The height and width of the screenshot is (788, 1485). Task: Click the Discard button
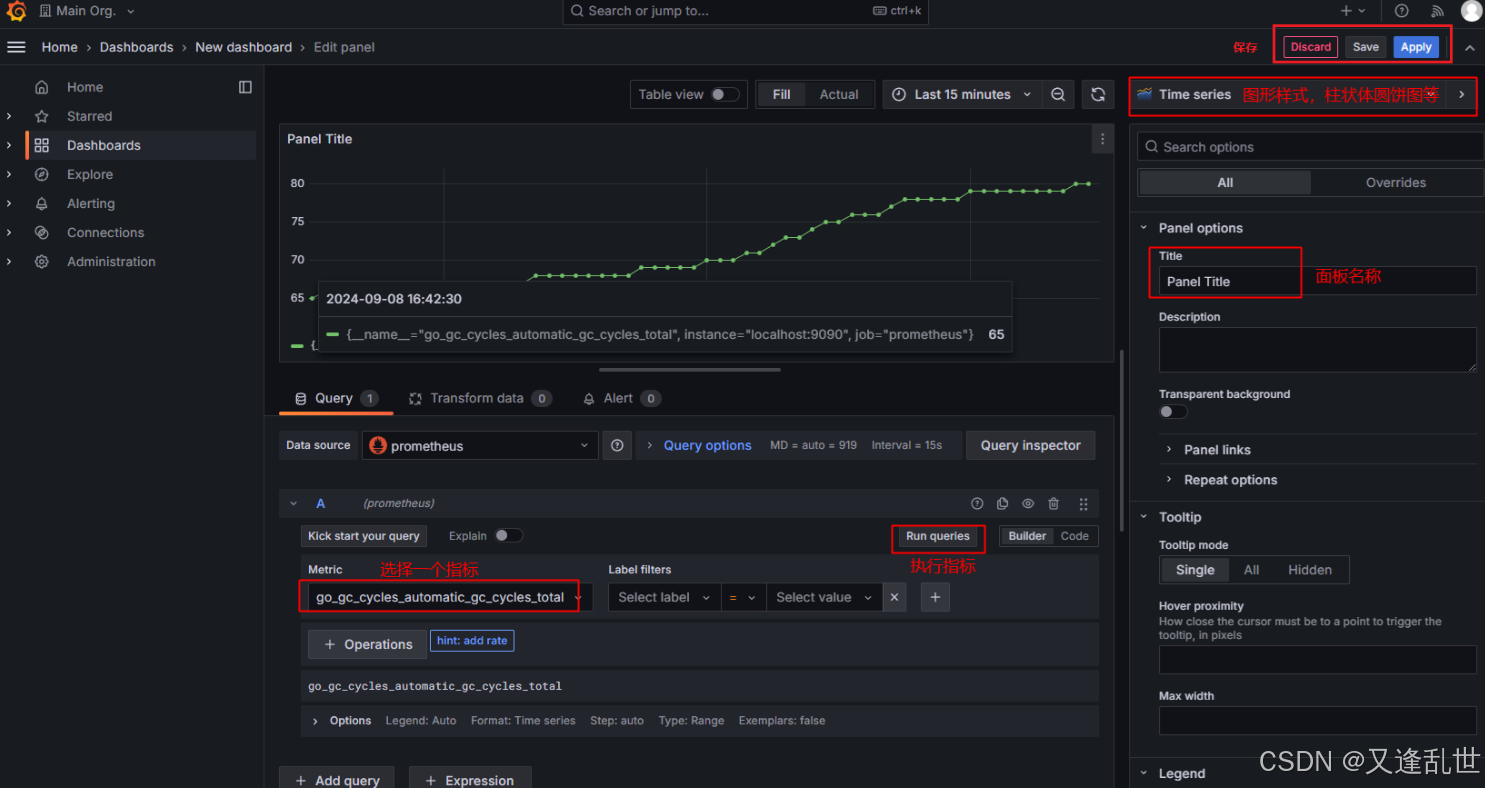coord(1310,47)
